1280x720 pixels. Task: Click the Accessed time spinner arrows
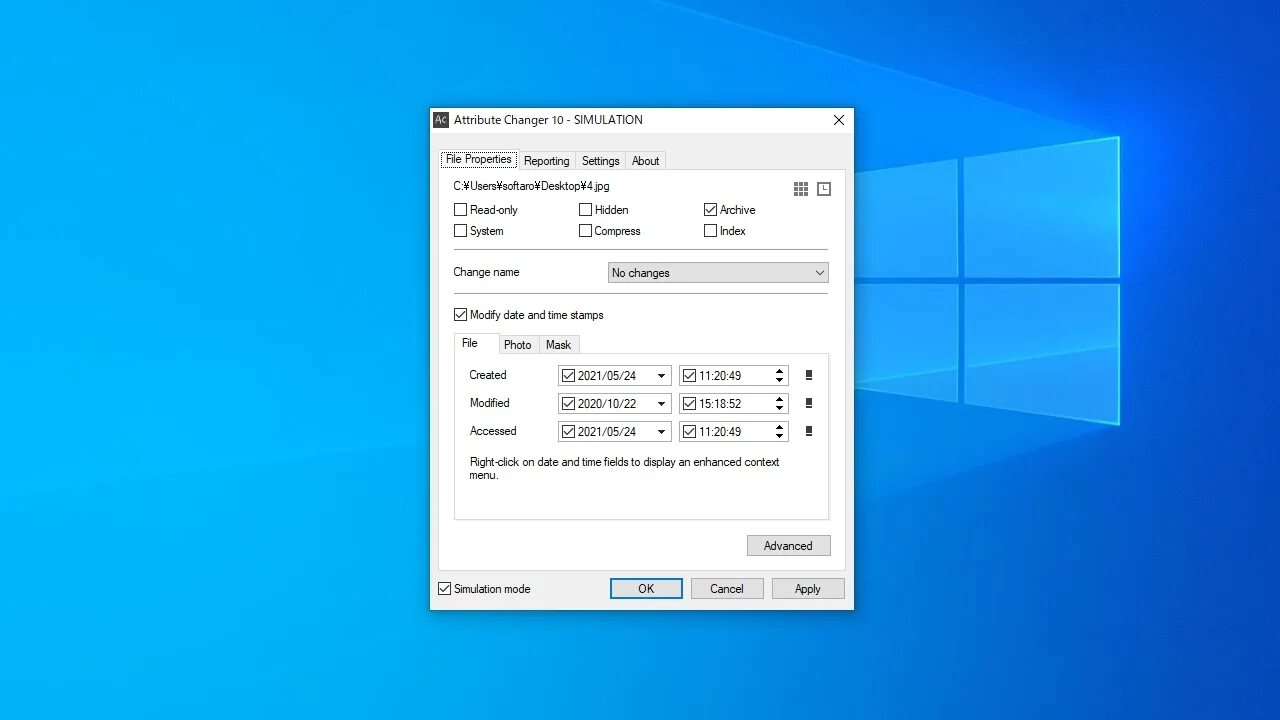click(779, 432)
